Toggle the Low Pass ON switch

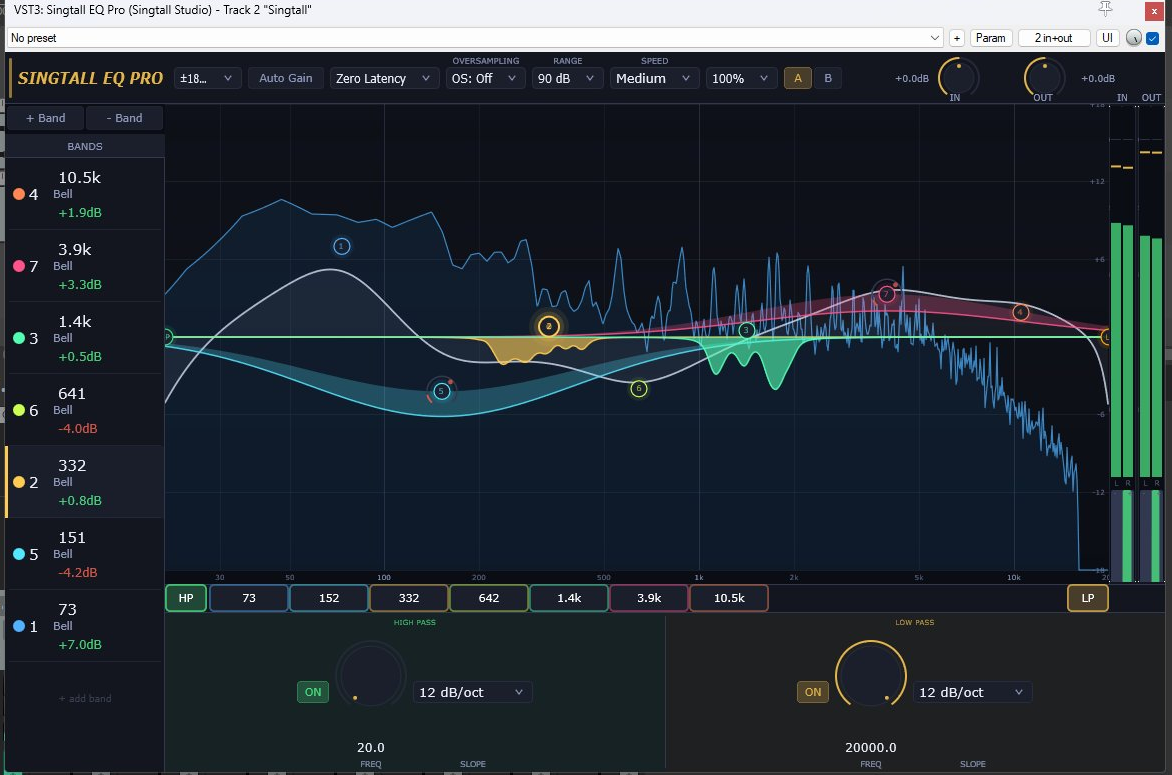click(813, 692)
